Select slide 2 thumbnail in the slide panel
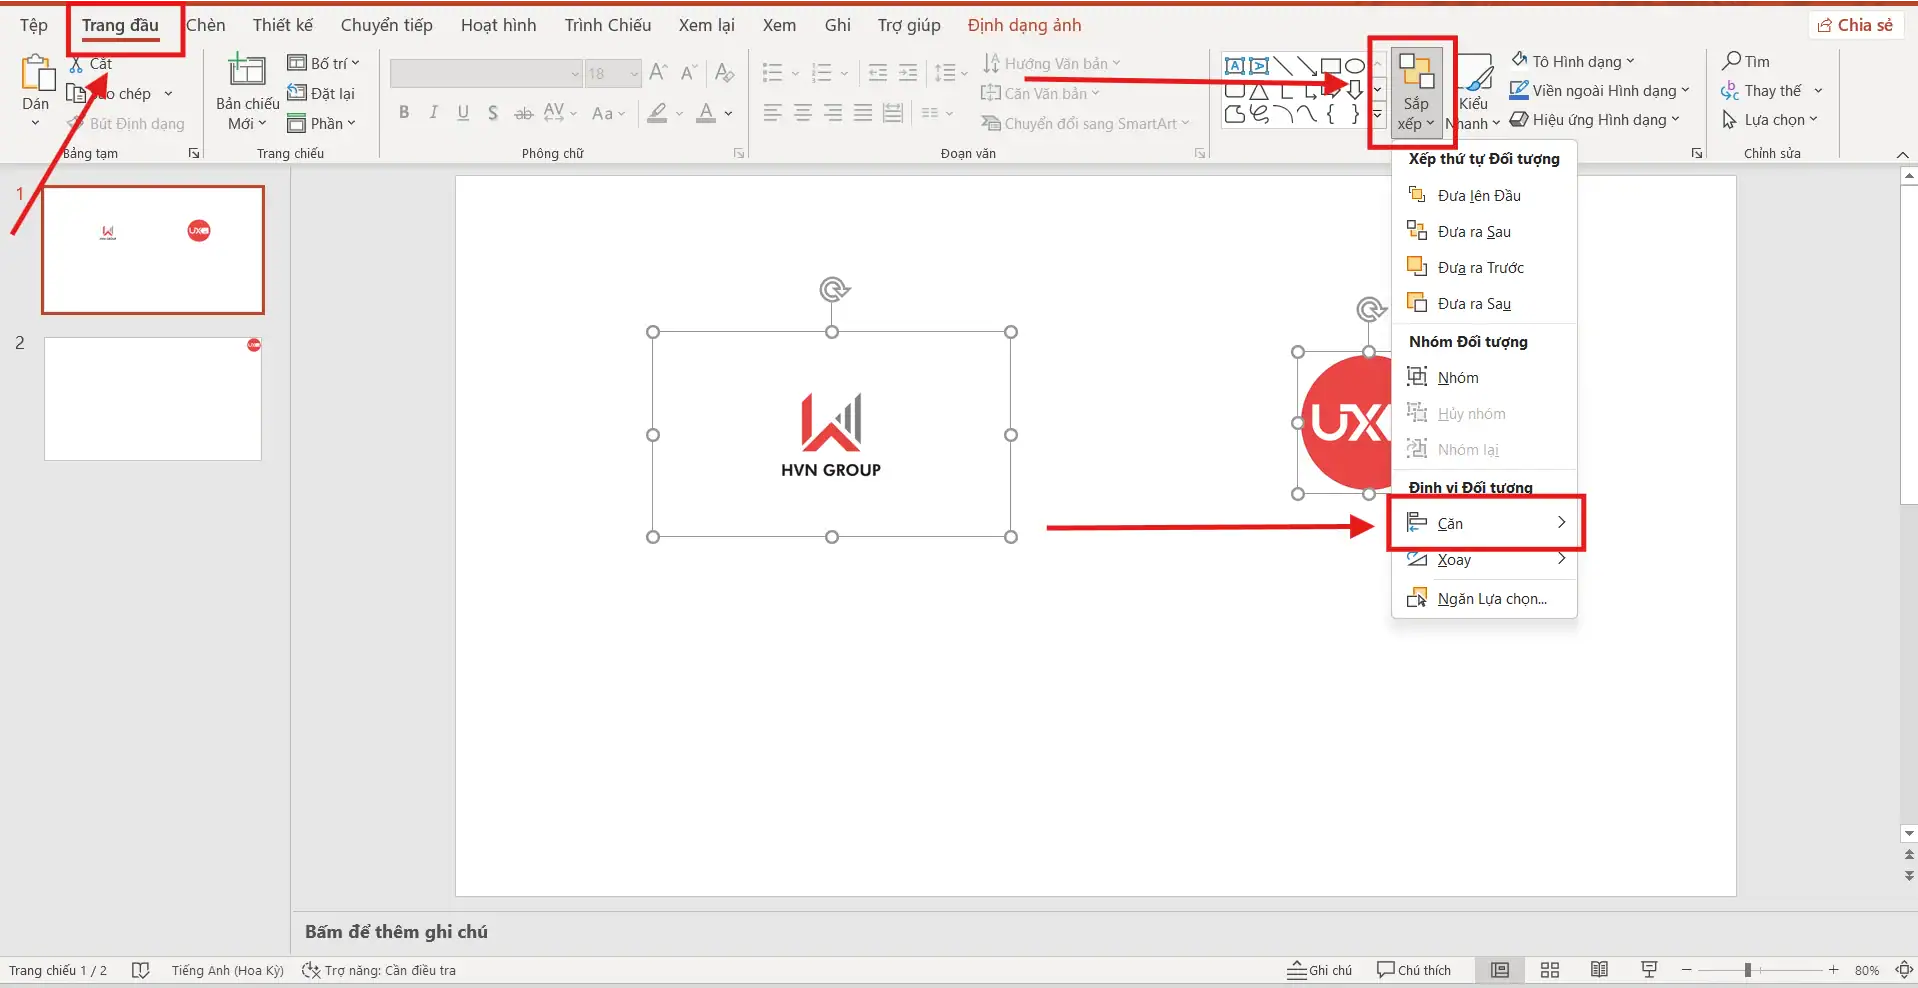1918x988 pixels. [153, 398]
